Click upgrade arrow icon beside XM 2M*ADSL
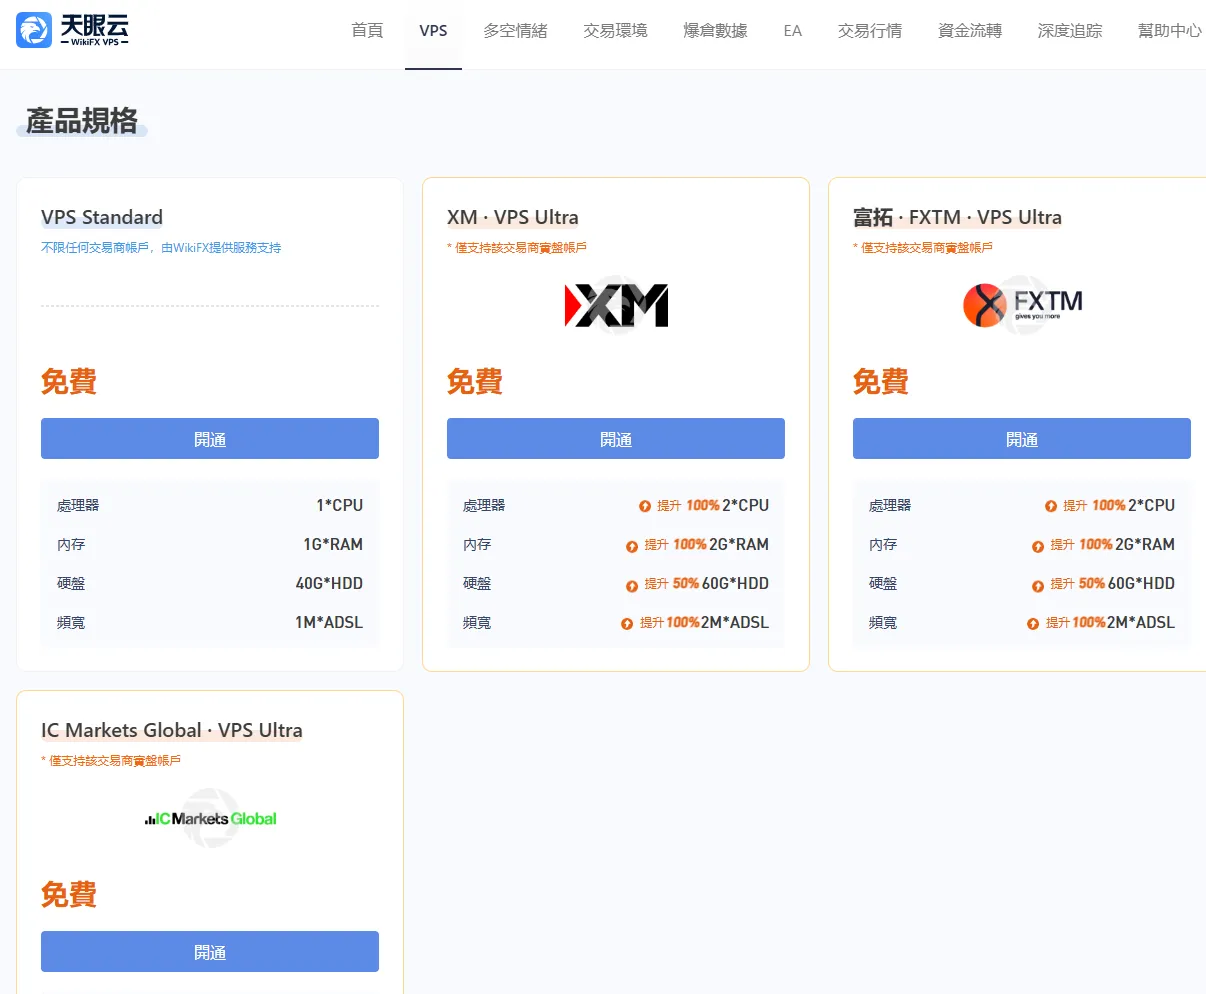1206x994 pixels. click(627, 624)
